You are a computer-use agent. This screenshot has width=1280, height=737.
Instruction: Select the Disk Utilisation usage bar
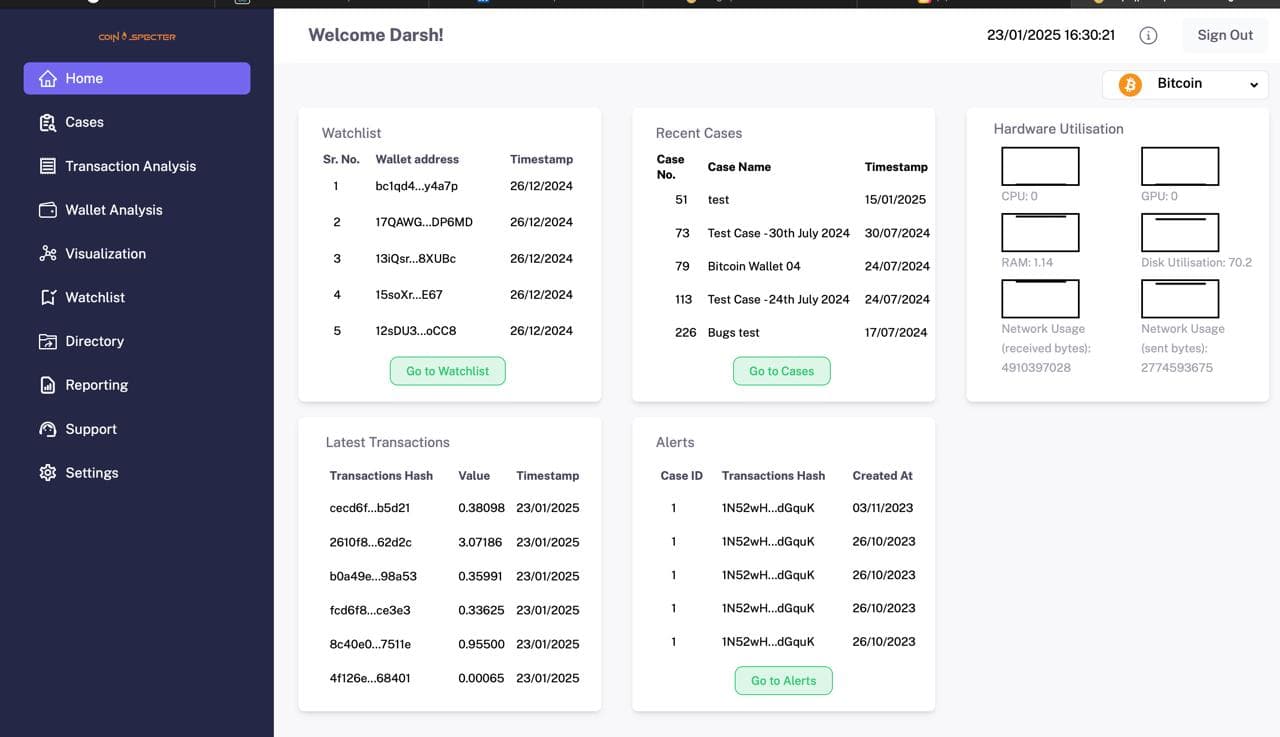pyautogui.click(x=1179, y=233)
